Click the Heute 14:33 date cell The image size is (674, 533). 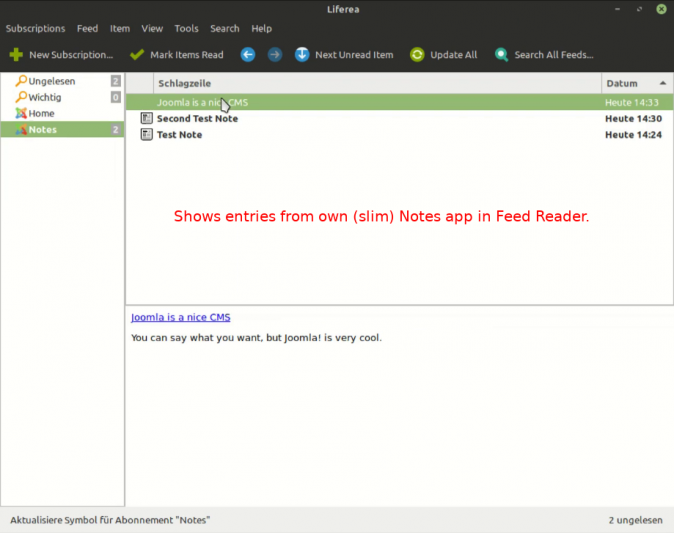click(x=631, y=102)
